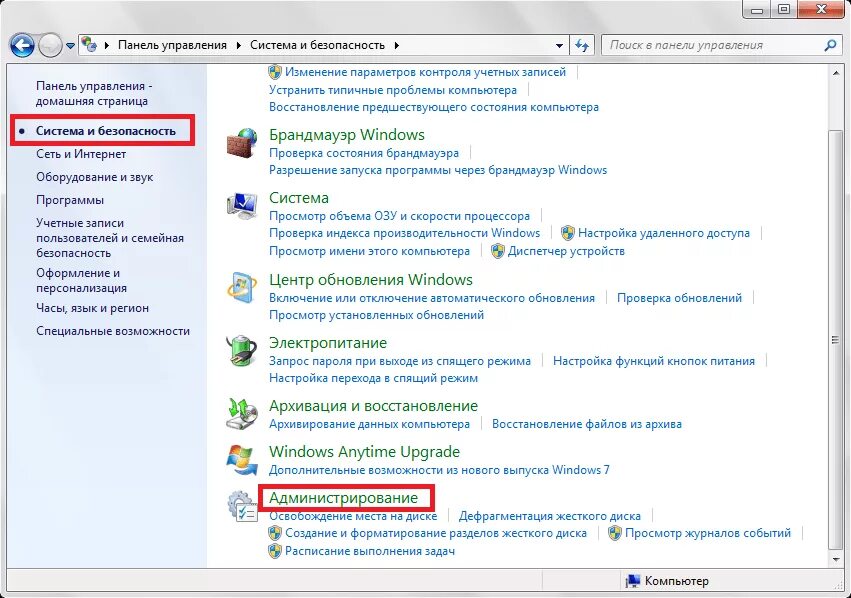Screen dimensions: 851x598
Task: Open Программы category in sidebar
Action: pyautogui.click(x=69, y=200)
